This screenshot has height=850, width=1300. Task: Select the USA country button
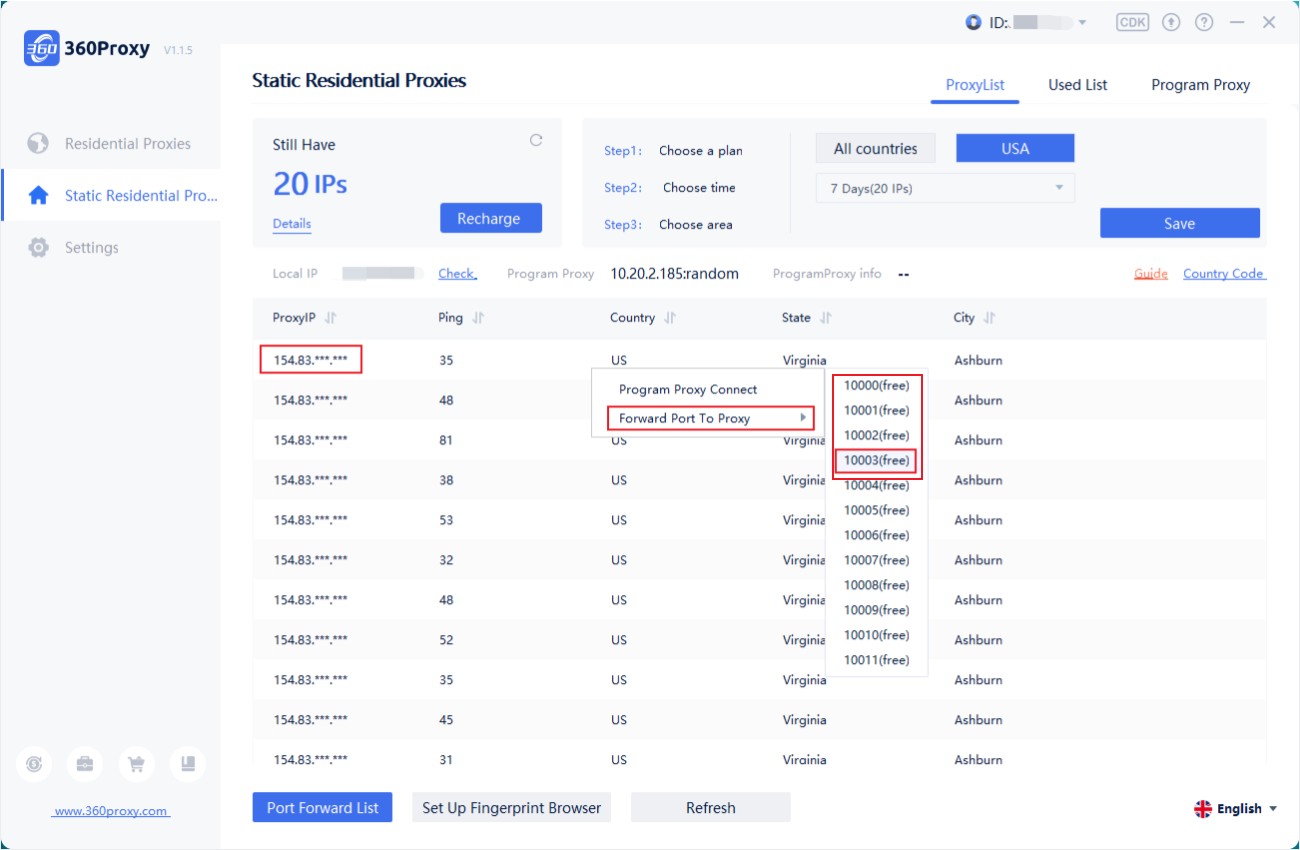point(1015,148)
